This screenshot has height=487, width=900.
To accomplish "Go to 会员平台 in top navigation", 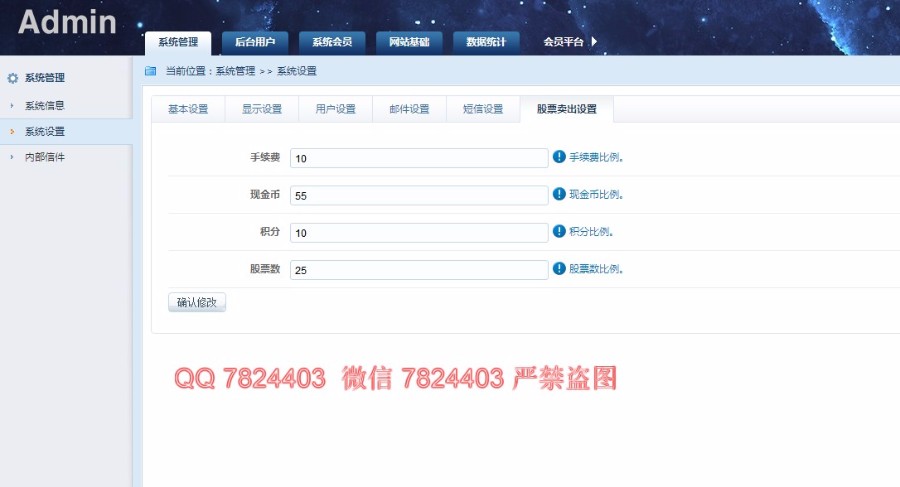I will pos(563,42).
